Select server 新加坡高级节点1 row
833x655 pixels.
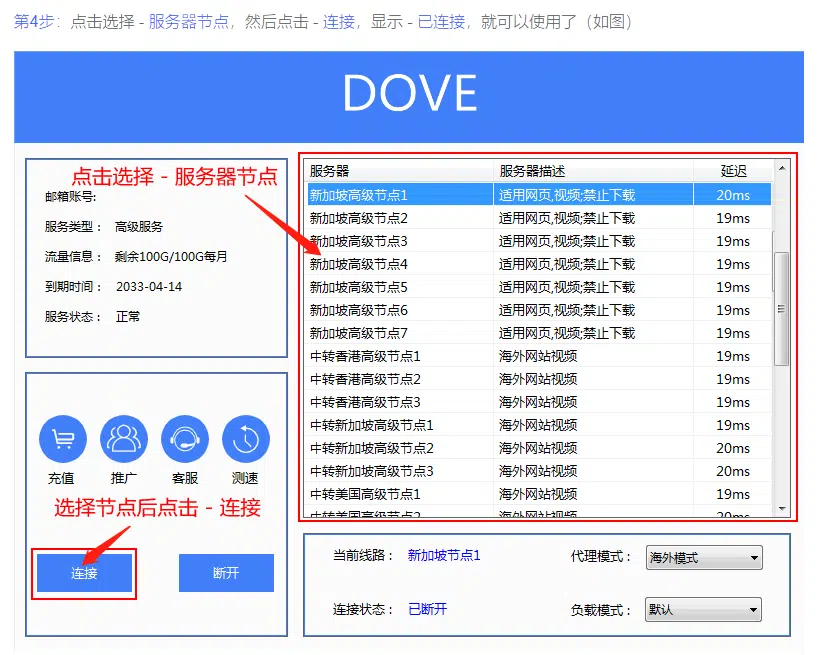(400, 195)
